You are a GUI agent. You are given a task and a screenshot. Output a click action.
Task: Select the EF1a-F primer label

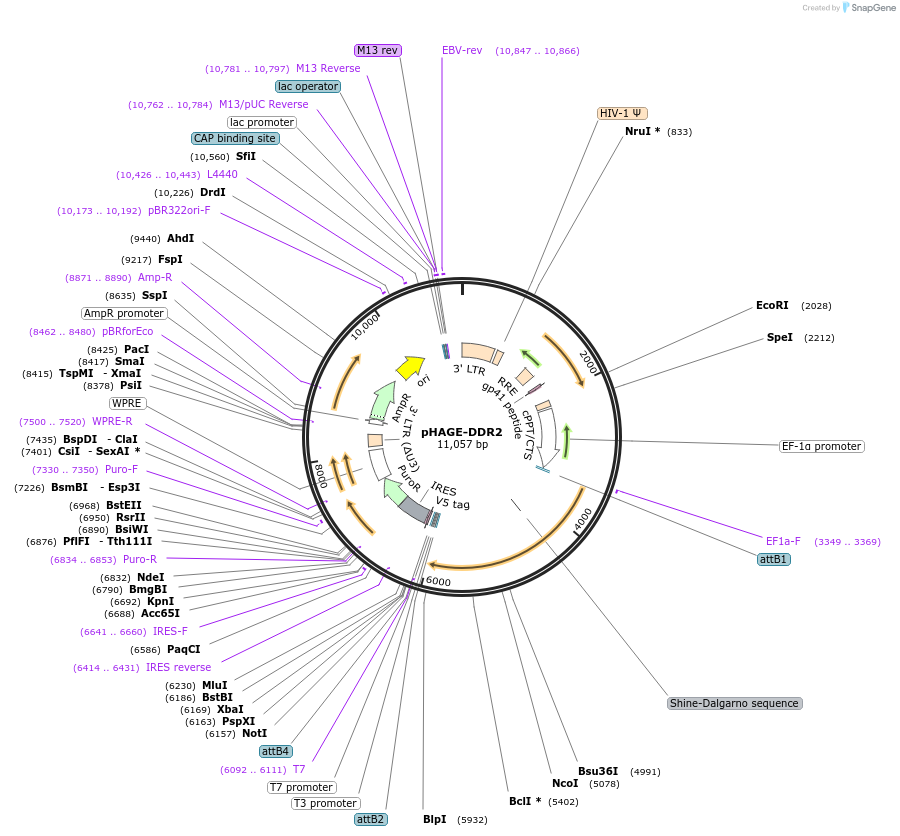(x=783, y=541)
